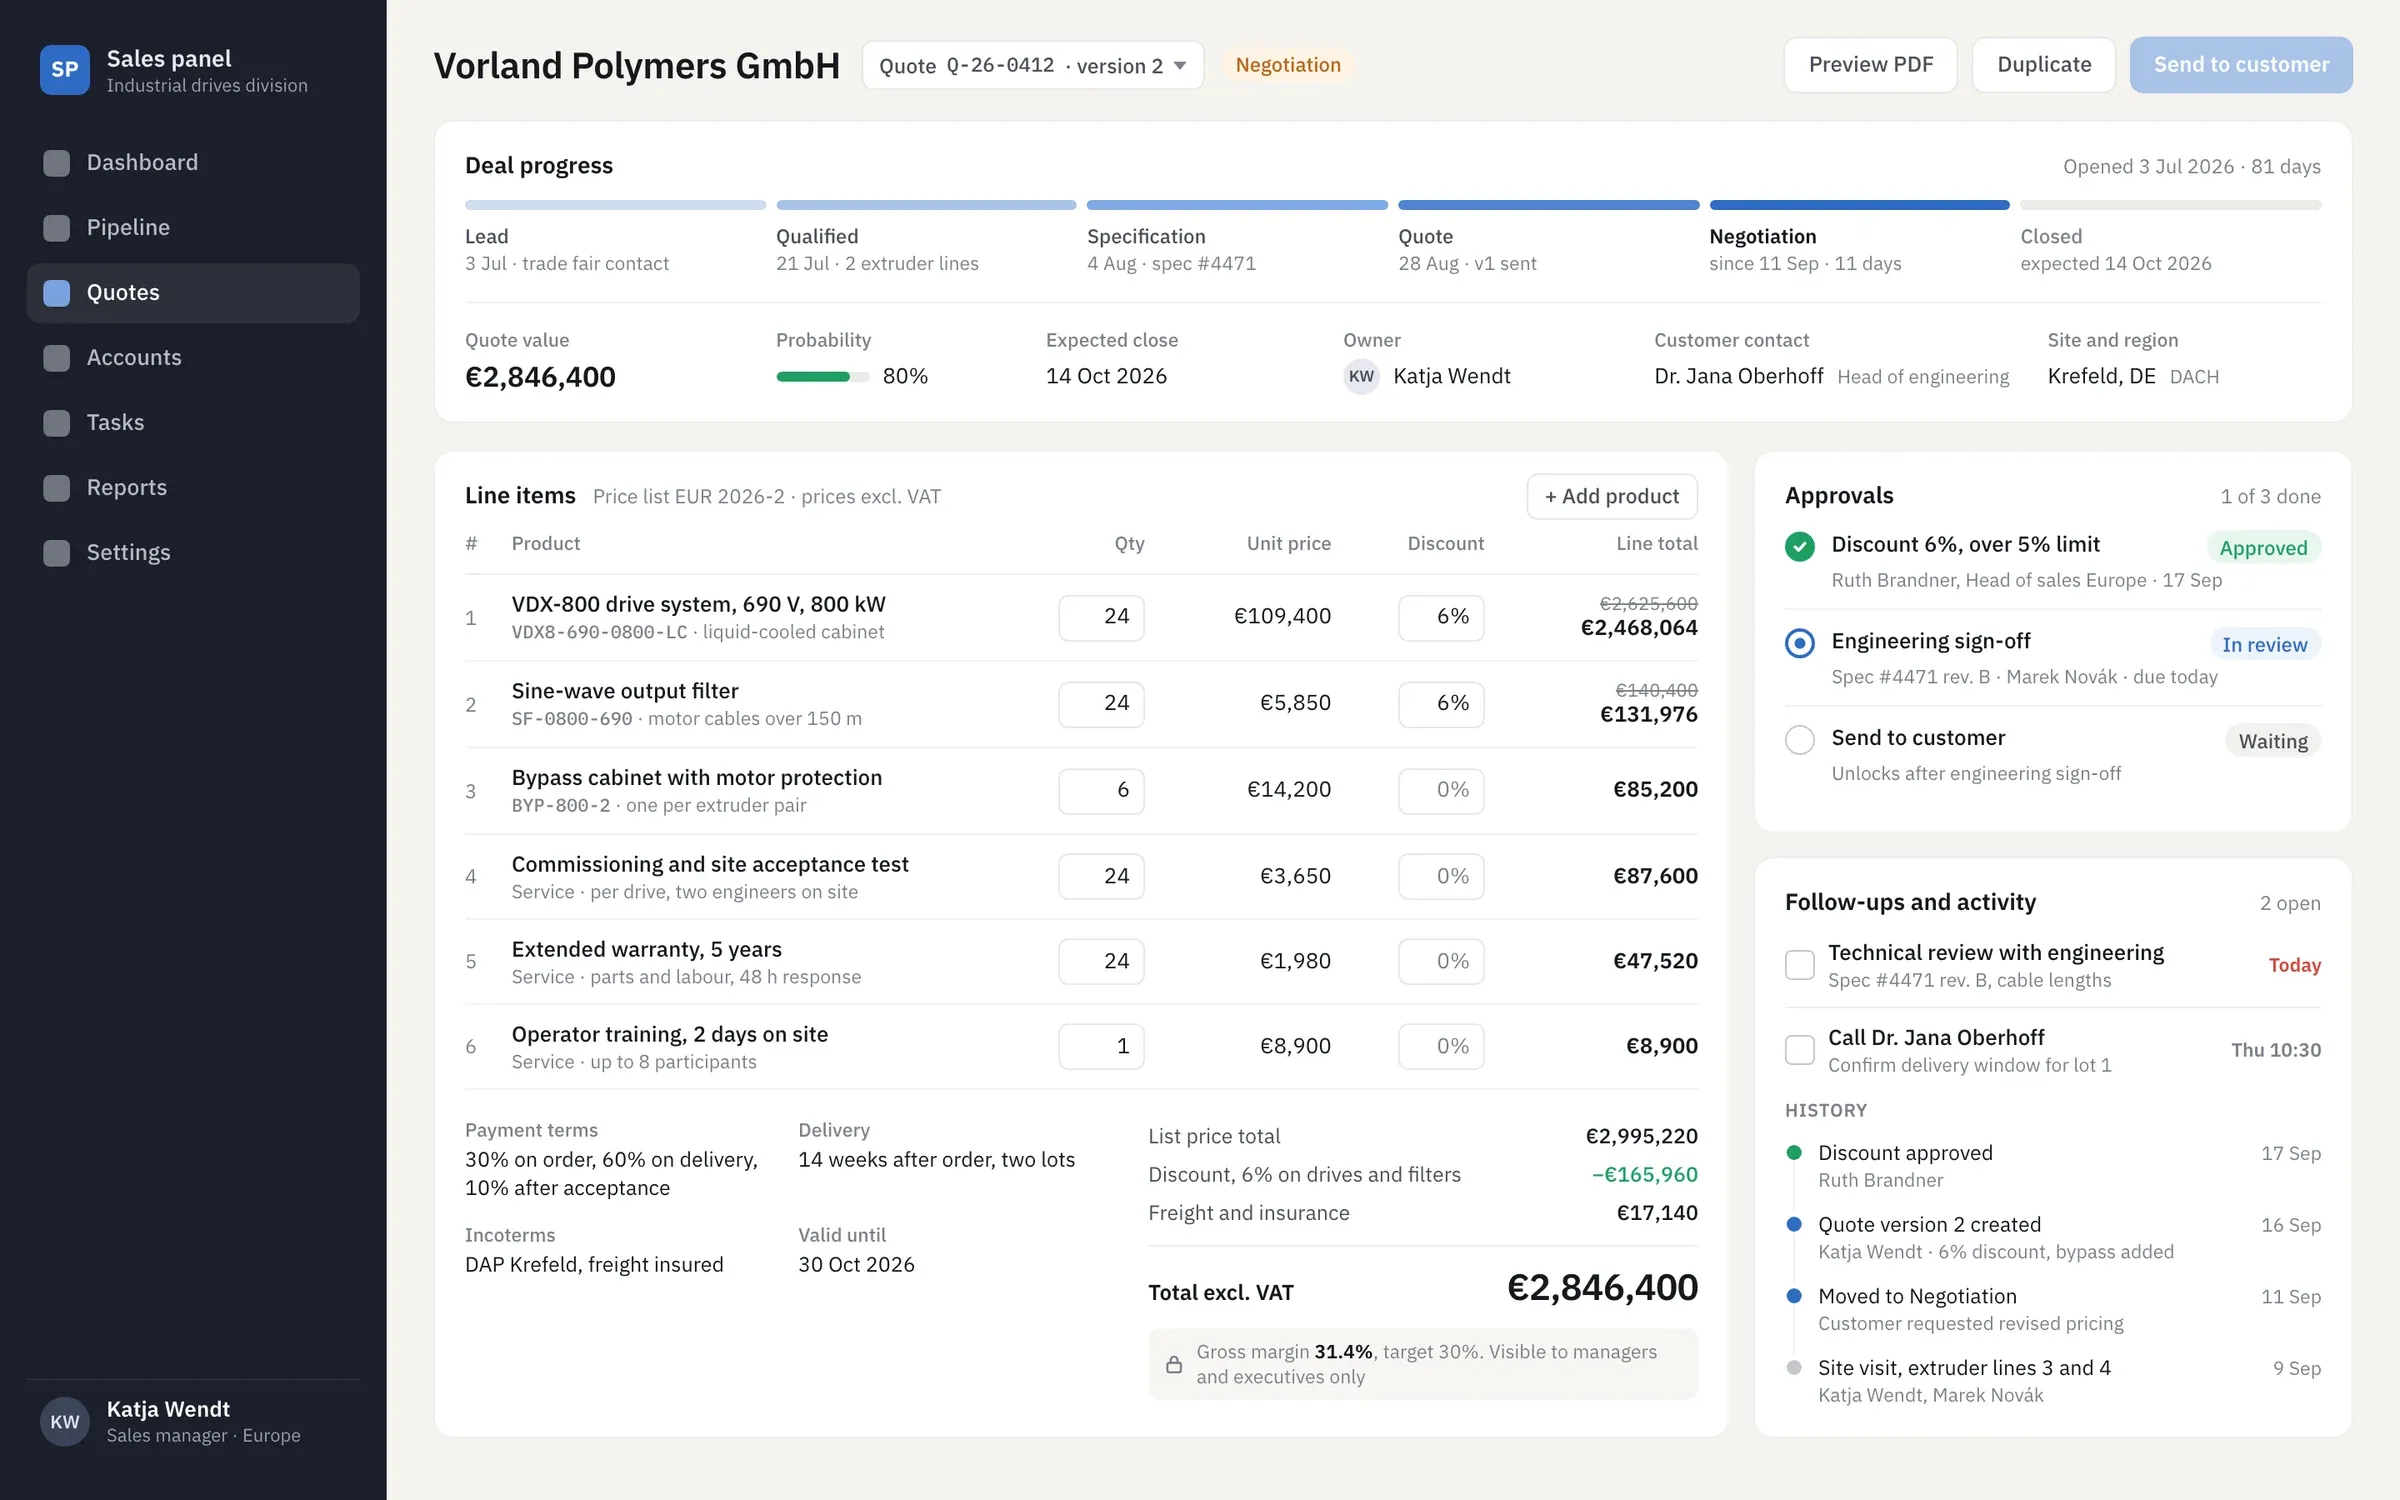
Task: Click the Accounts sidebar icon
Action: click(57, 358)
